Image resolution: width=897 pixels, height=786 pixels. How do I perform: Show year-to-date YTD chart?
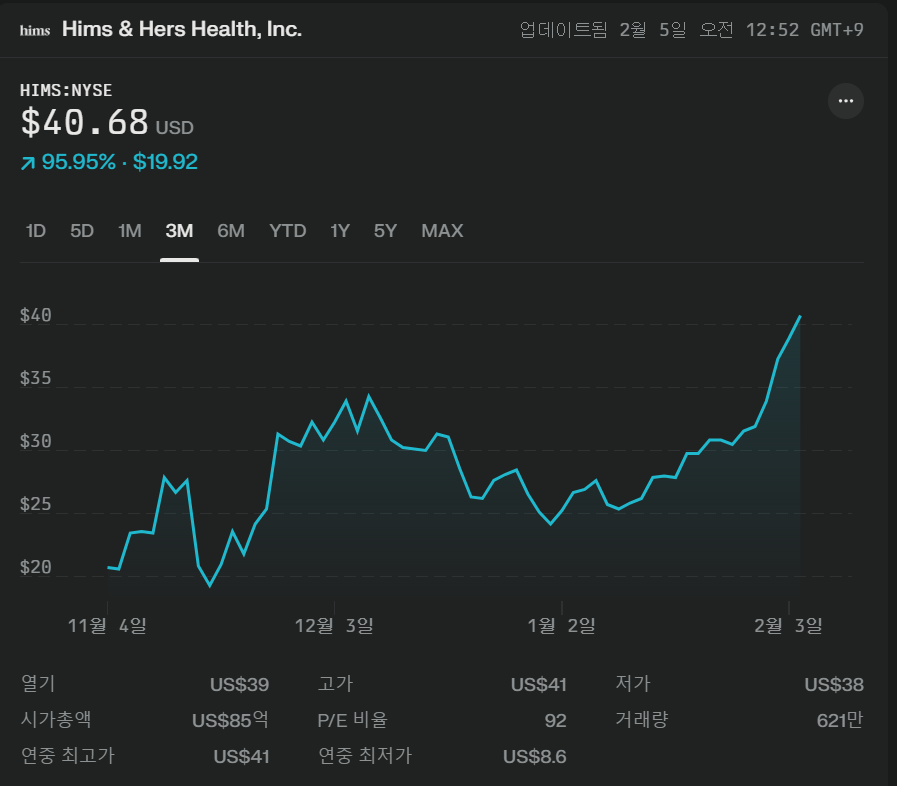tap(288, 231)
